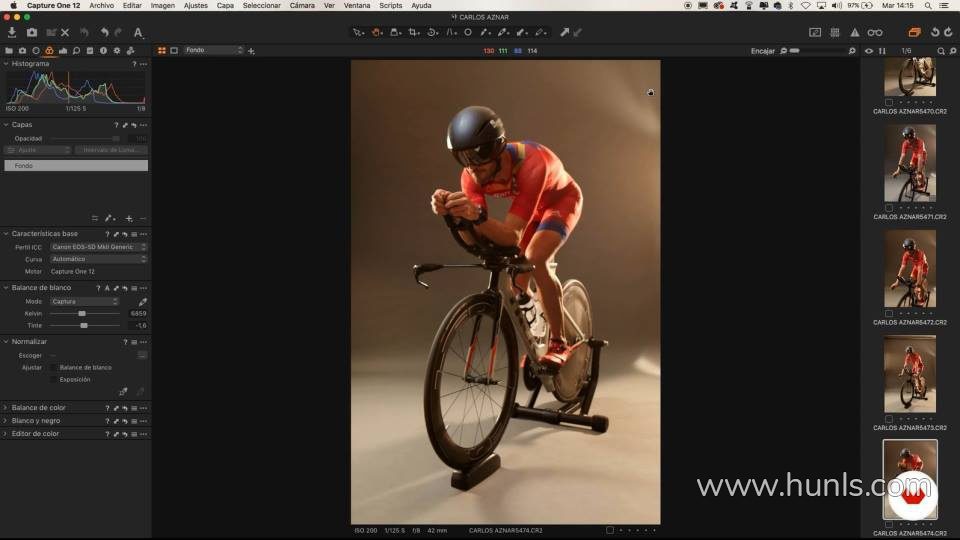960x540 pixels.
Task: Switch viewer to single-view mode
Action: (x=174, y=51)
